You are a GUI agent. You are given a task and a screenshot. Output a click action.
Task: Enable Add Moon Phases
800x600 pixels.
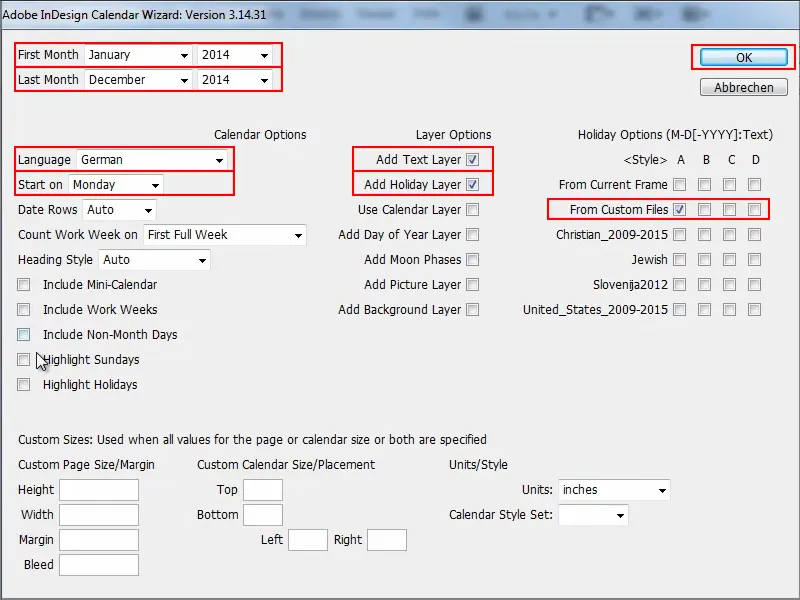[x=473, y=260]
